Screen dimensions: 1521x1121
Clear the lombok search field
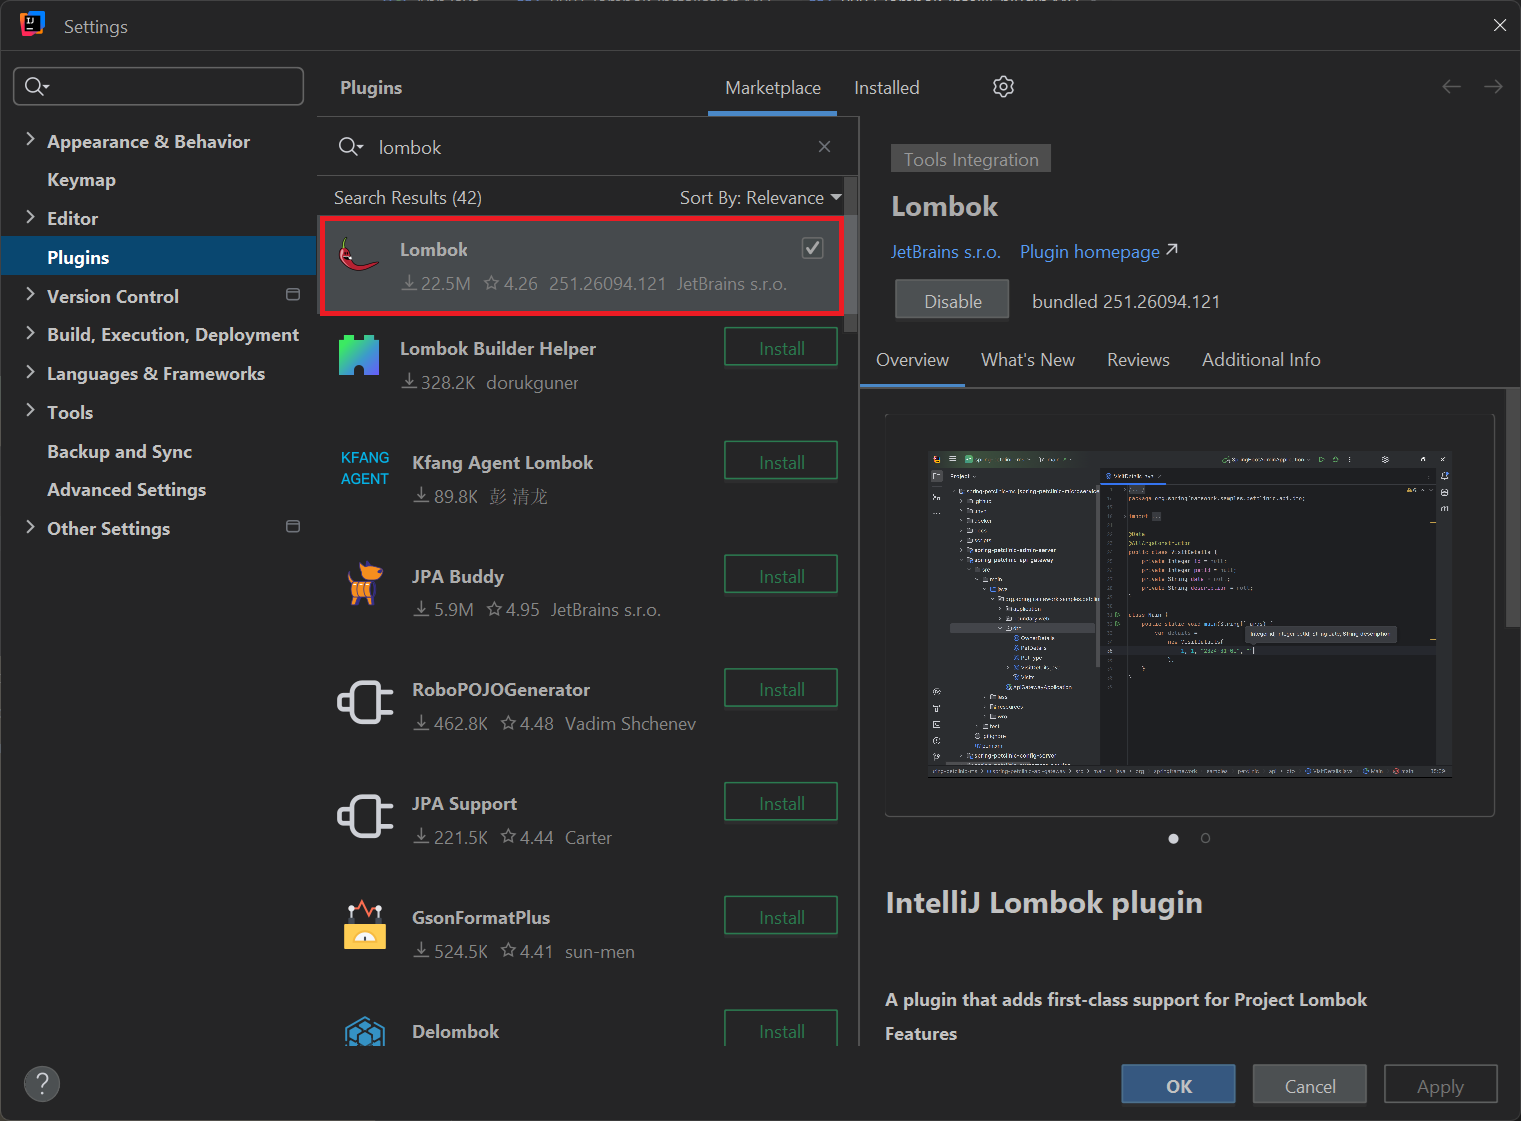pyautogui.click(x=824, y=146)
